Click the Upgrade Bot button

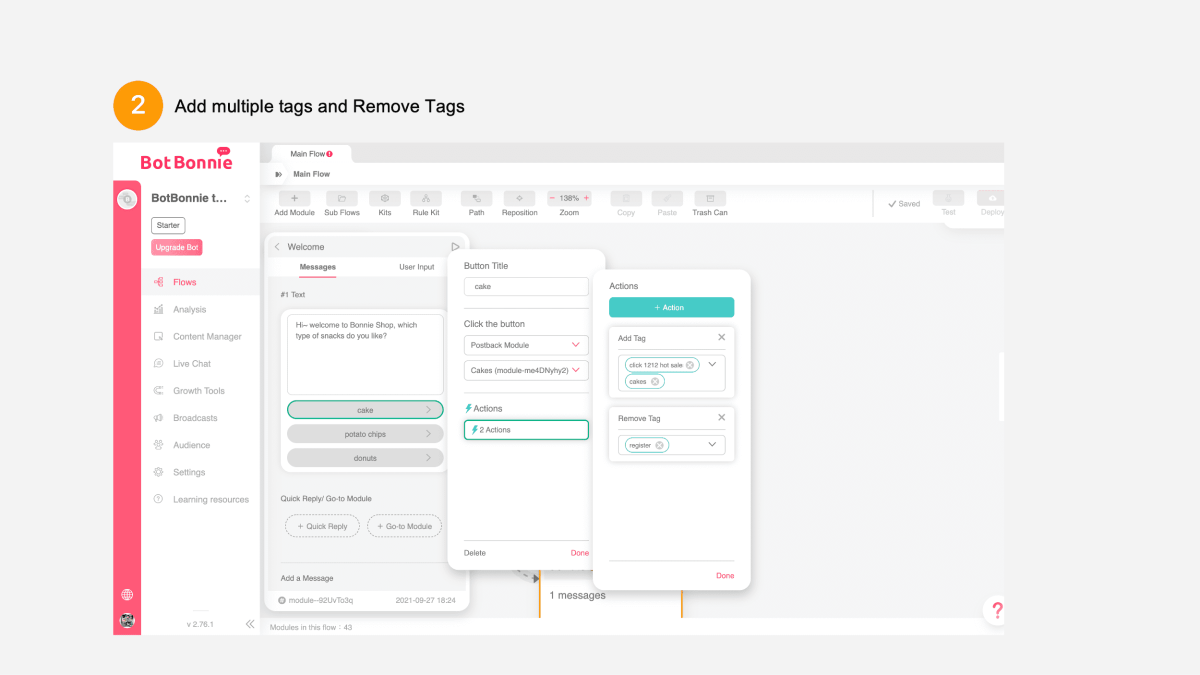click(177, 247)
